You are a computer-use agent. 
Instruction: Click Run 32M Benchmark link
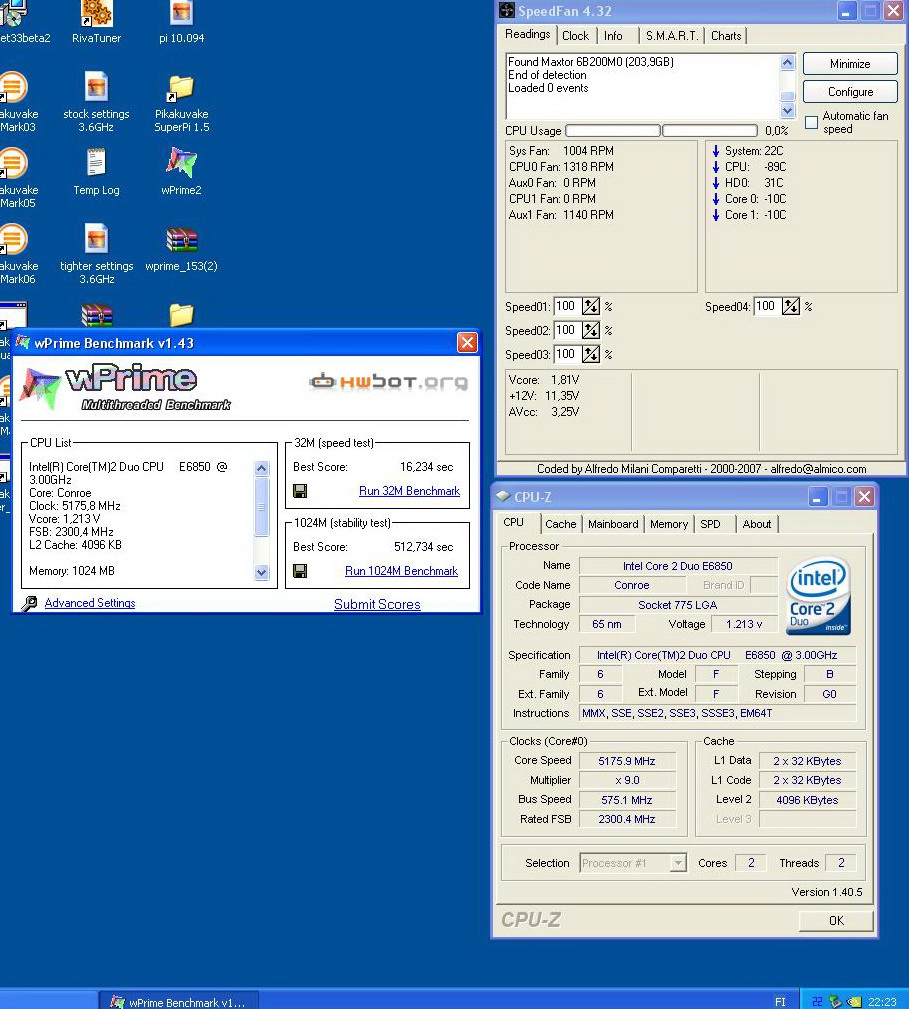click(409, 491)
